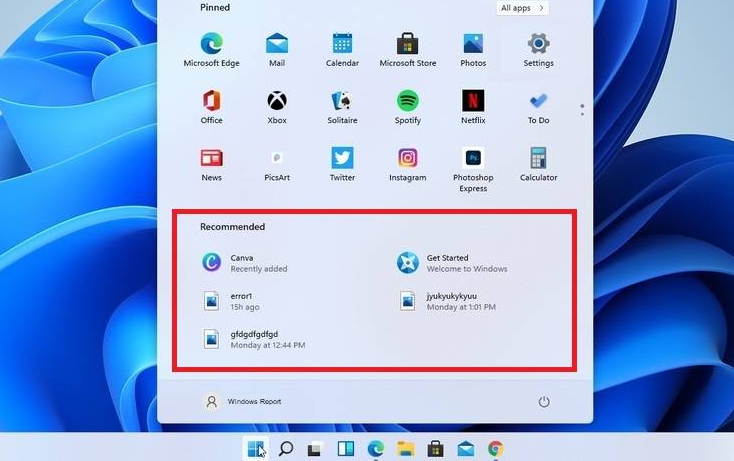
Task: Launch Instagram from pinned apps
Action: point(408,164)
